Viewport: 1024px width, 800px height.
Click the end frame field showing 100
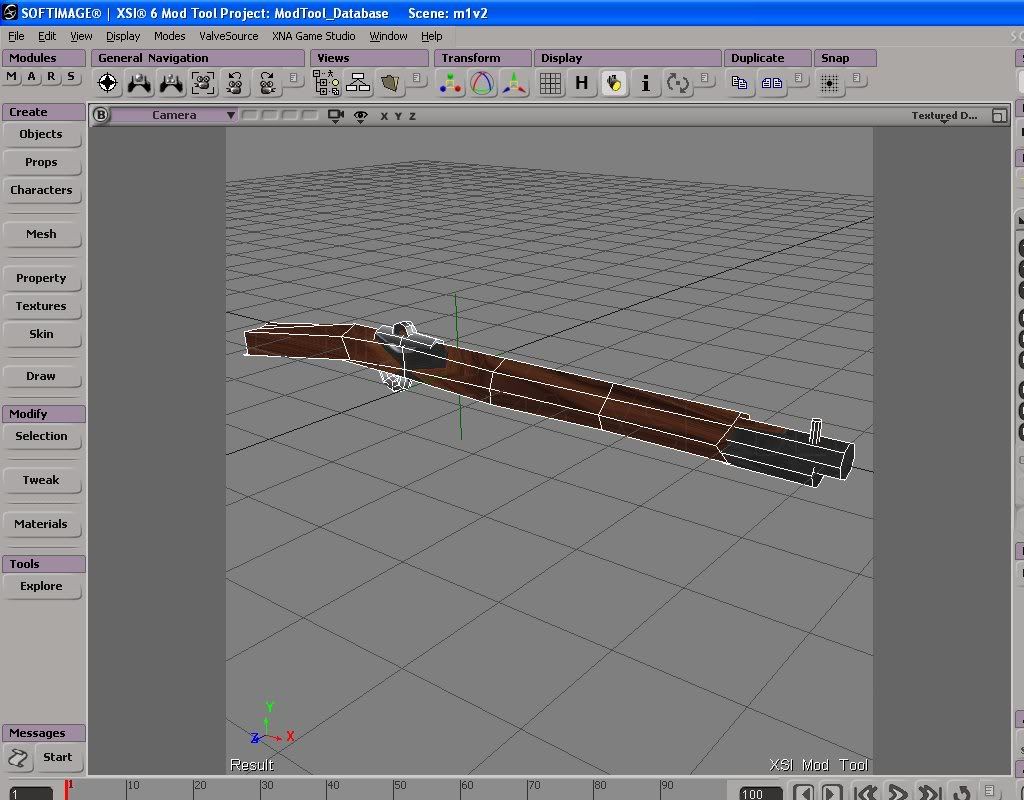tap(761, 793)
